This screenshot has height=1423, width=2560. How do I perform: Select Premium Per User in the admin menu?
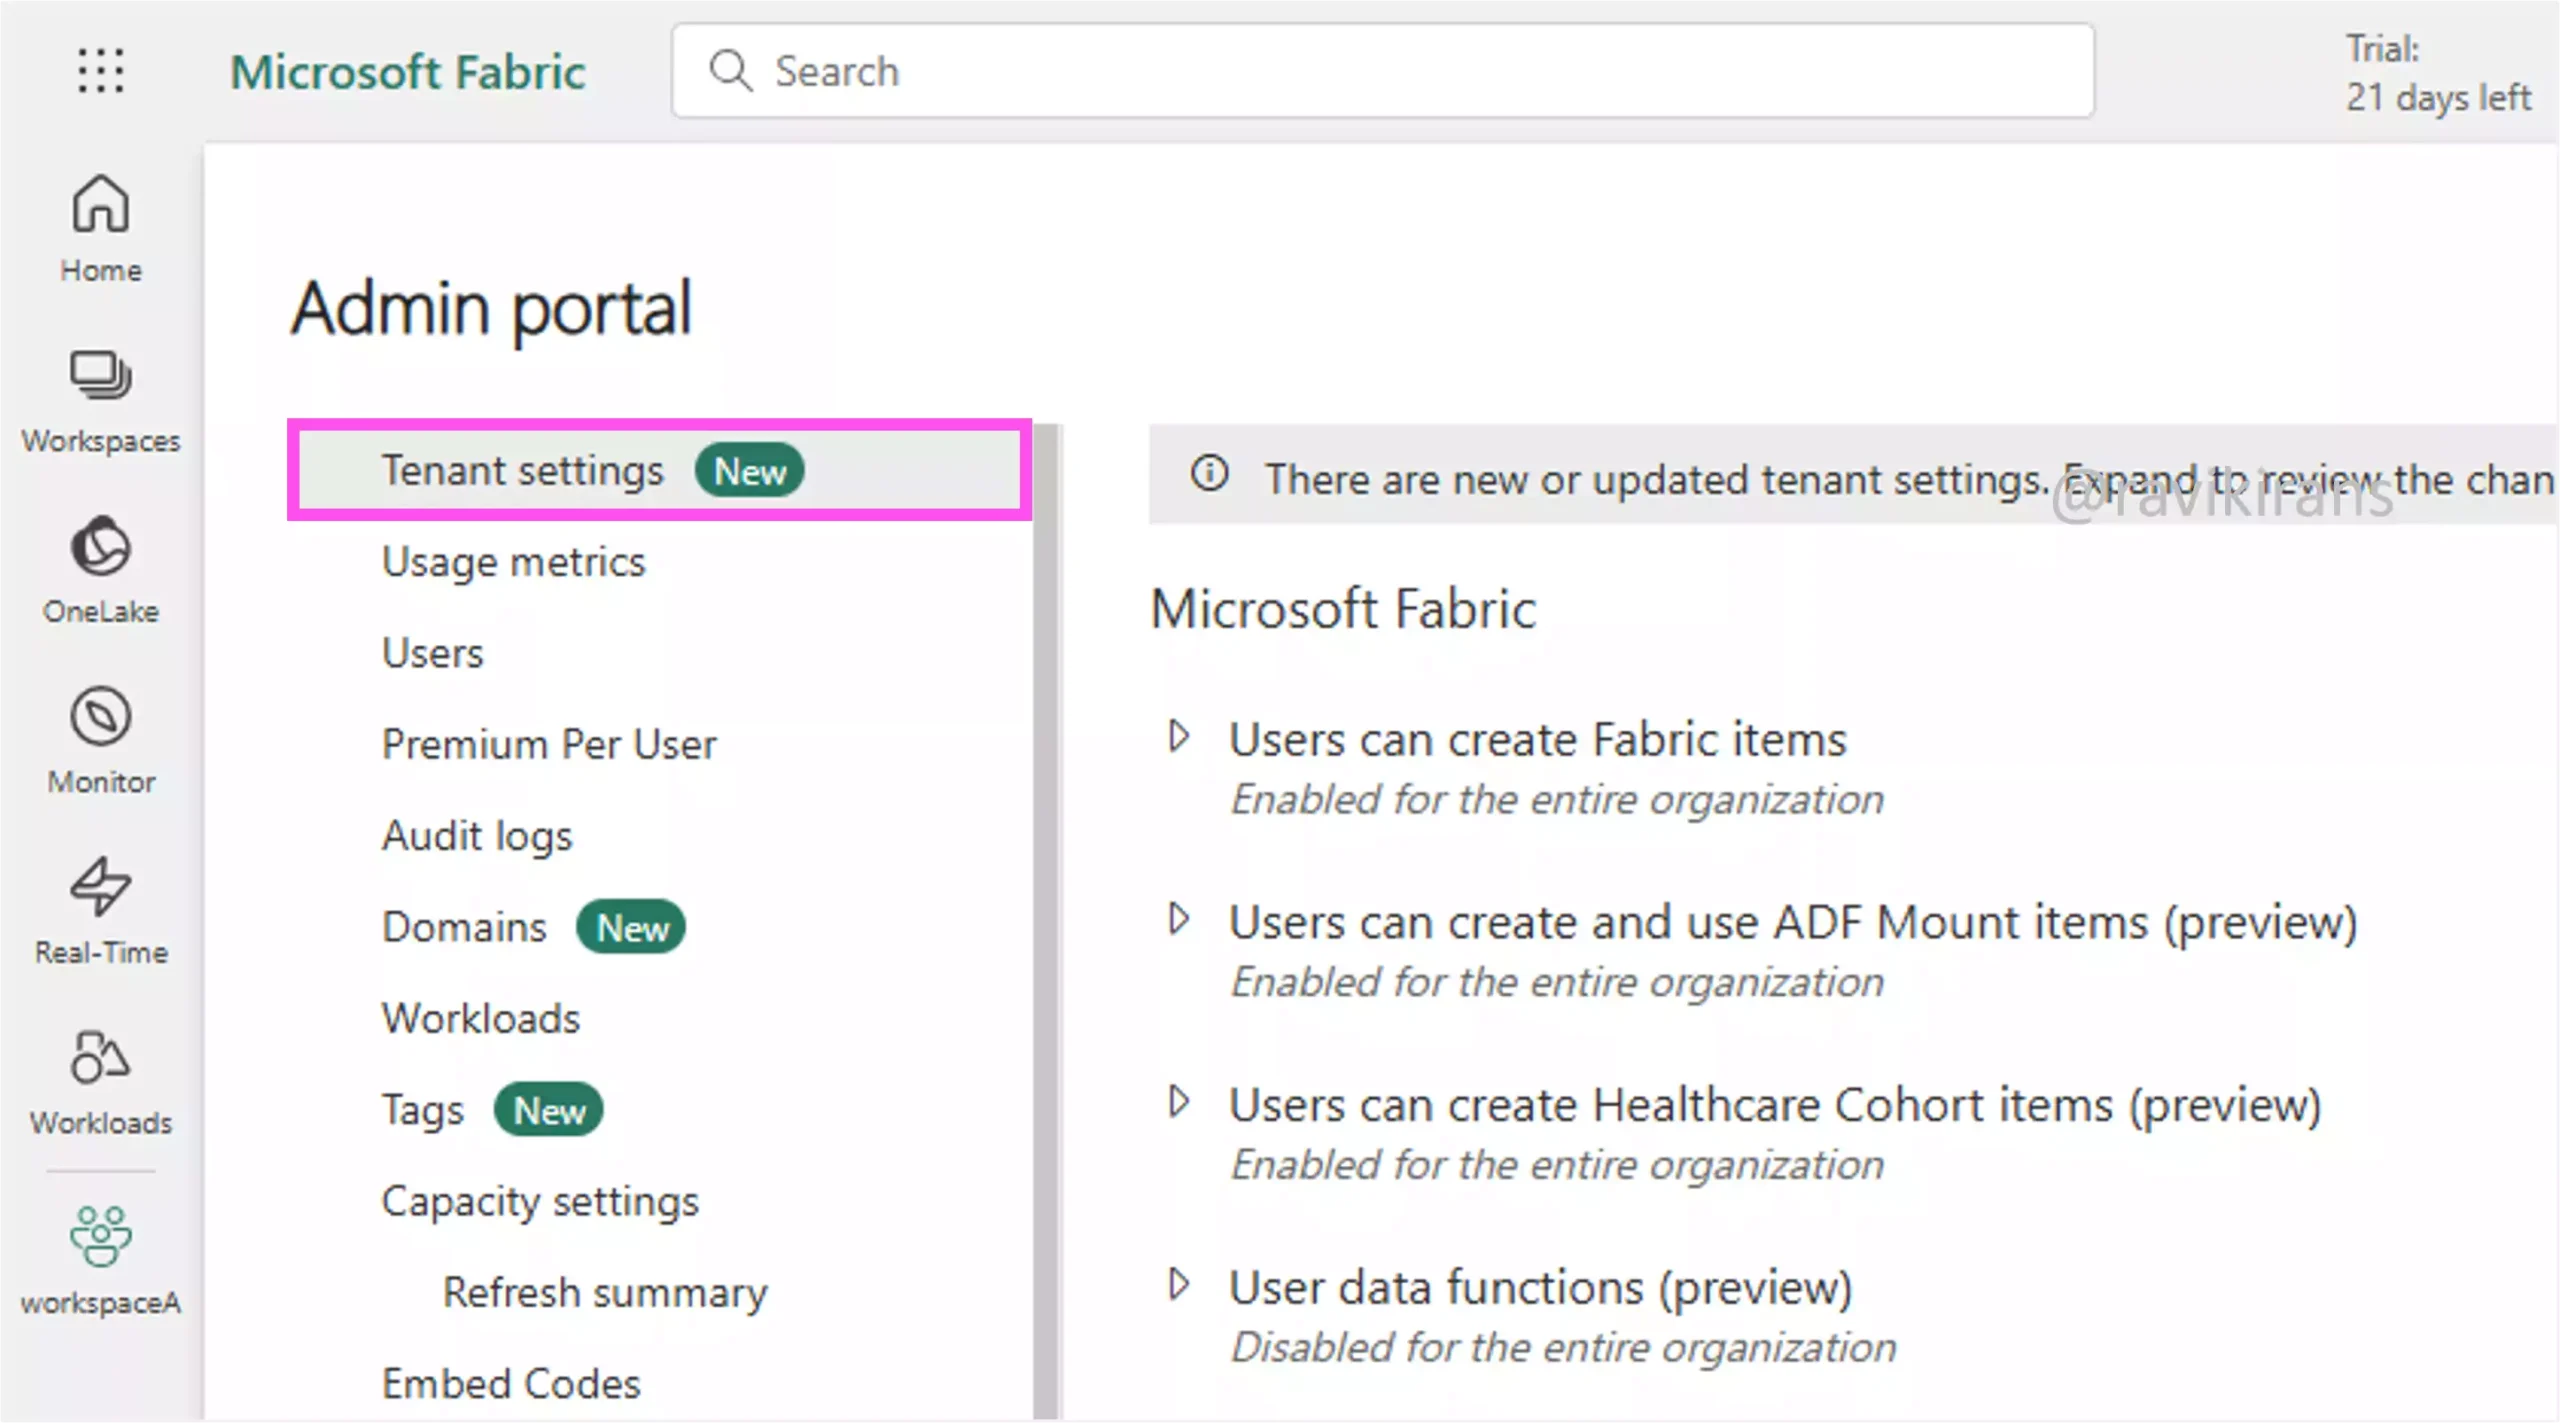[549, 745]
